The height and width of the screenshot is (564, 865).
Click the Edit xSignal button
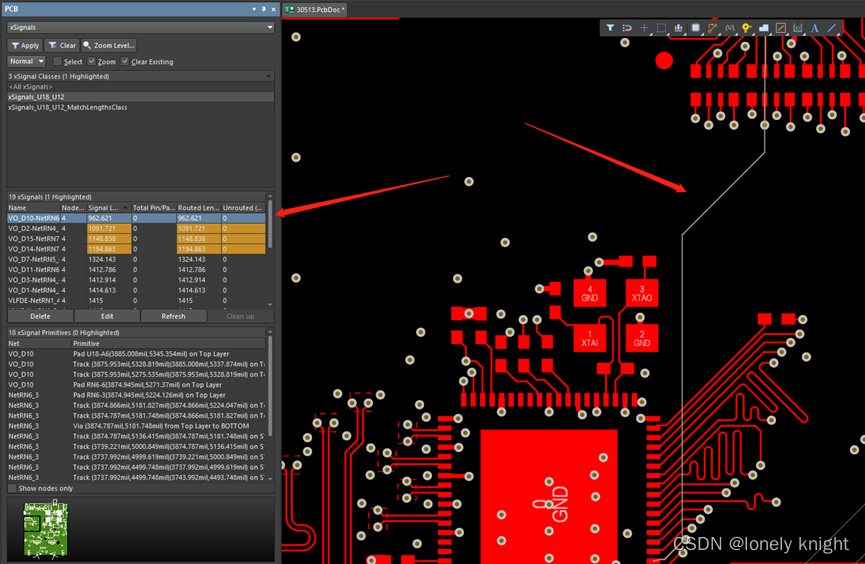[x=107, y=316]
